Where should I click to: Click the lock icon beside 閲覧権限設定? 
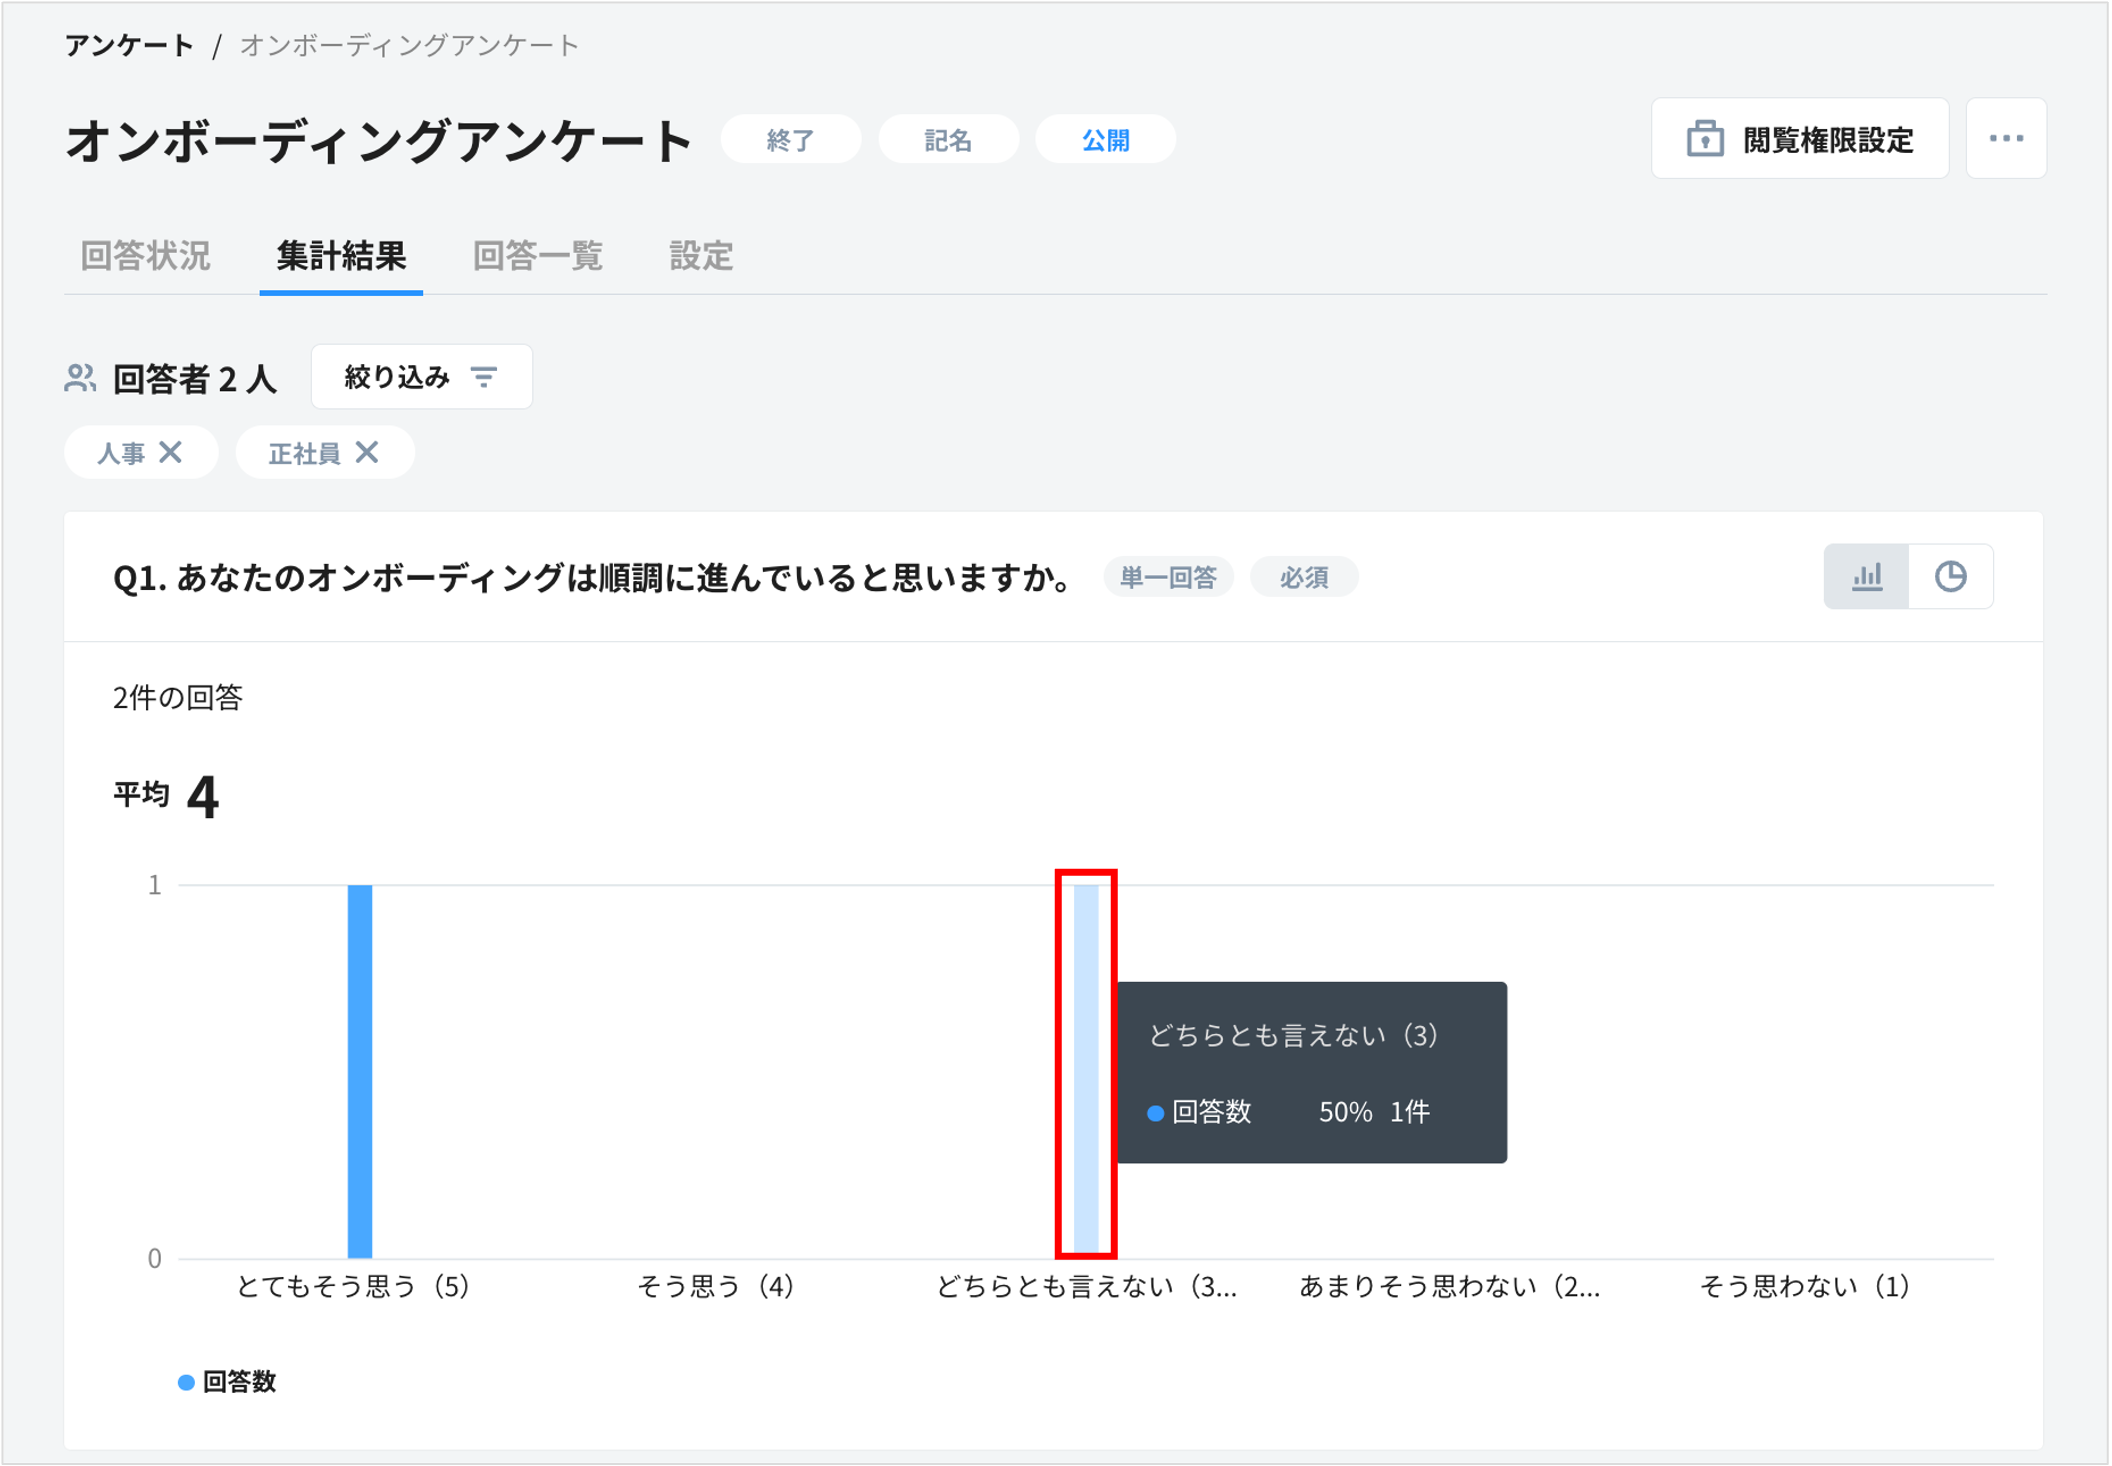click(x=1705, y=139)
